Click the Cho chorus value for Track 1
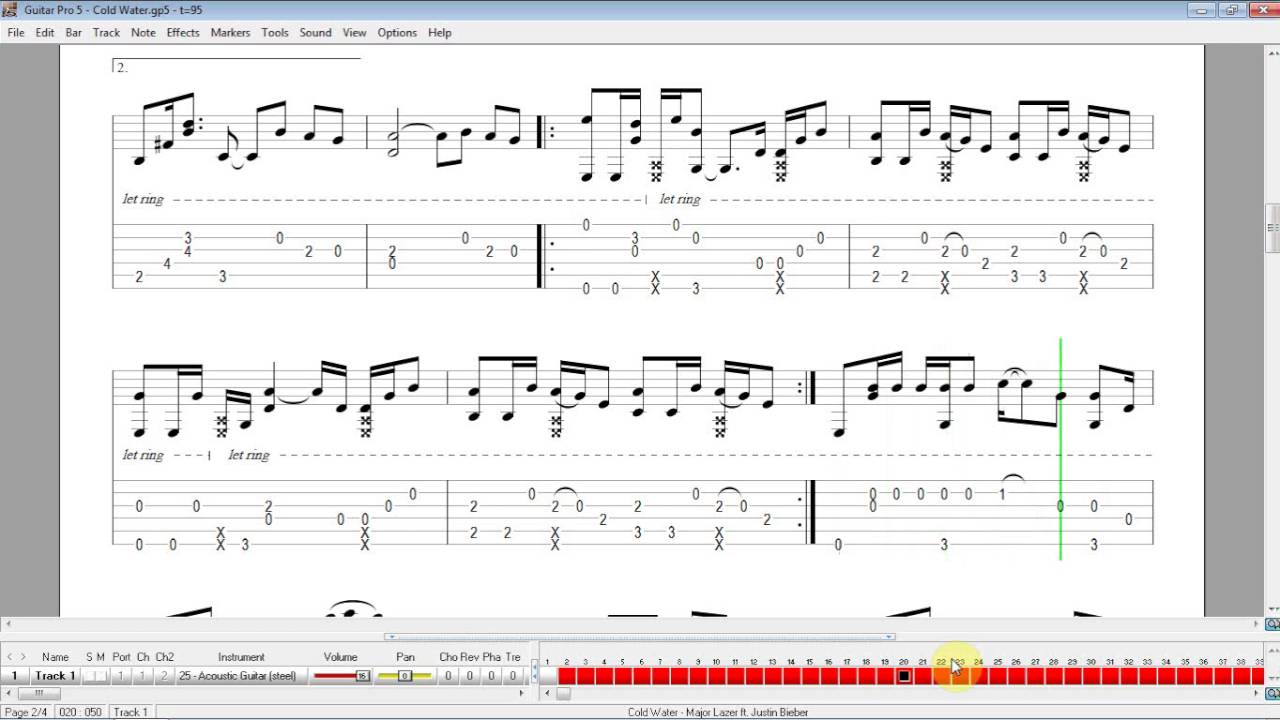The image size is (1280, 720). (448, 676)
